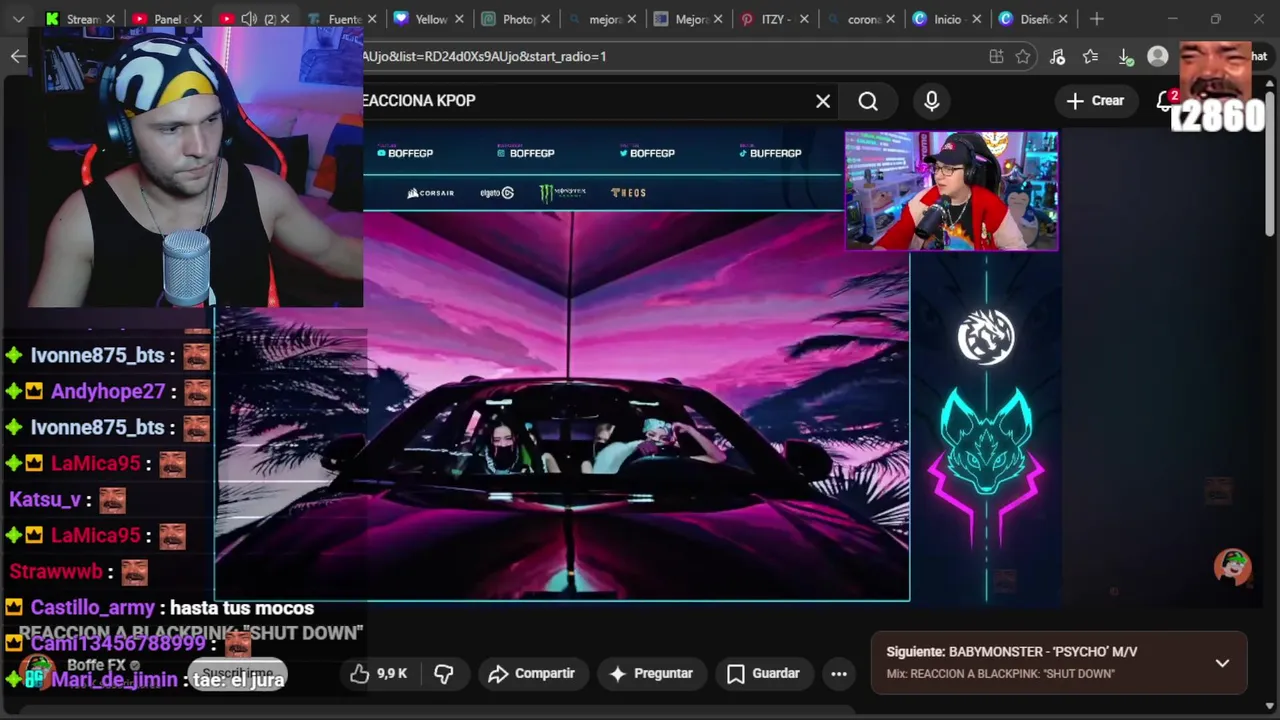1280x720 pixels.
Task: Click the chat username Andyhope27
Action: tap(108, 391)
